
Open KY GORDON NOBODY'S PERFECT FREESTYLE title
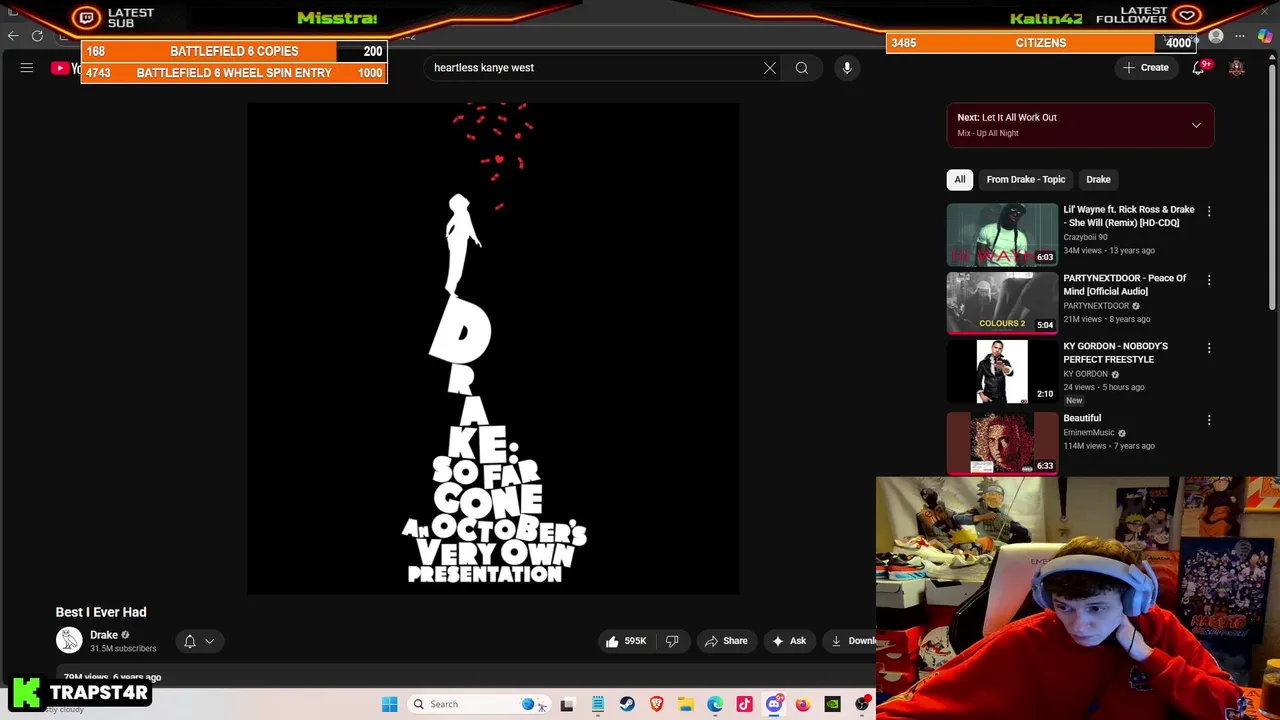pos(1115,353)
